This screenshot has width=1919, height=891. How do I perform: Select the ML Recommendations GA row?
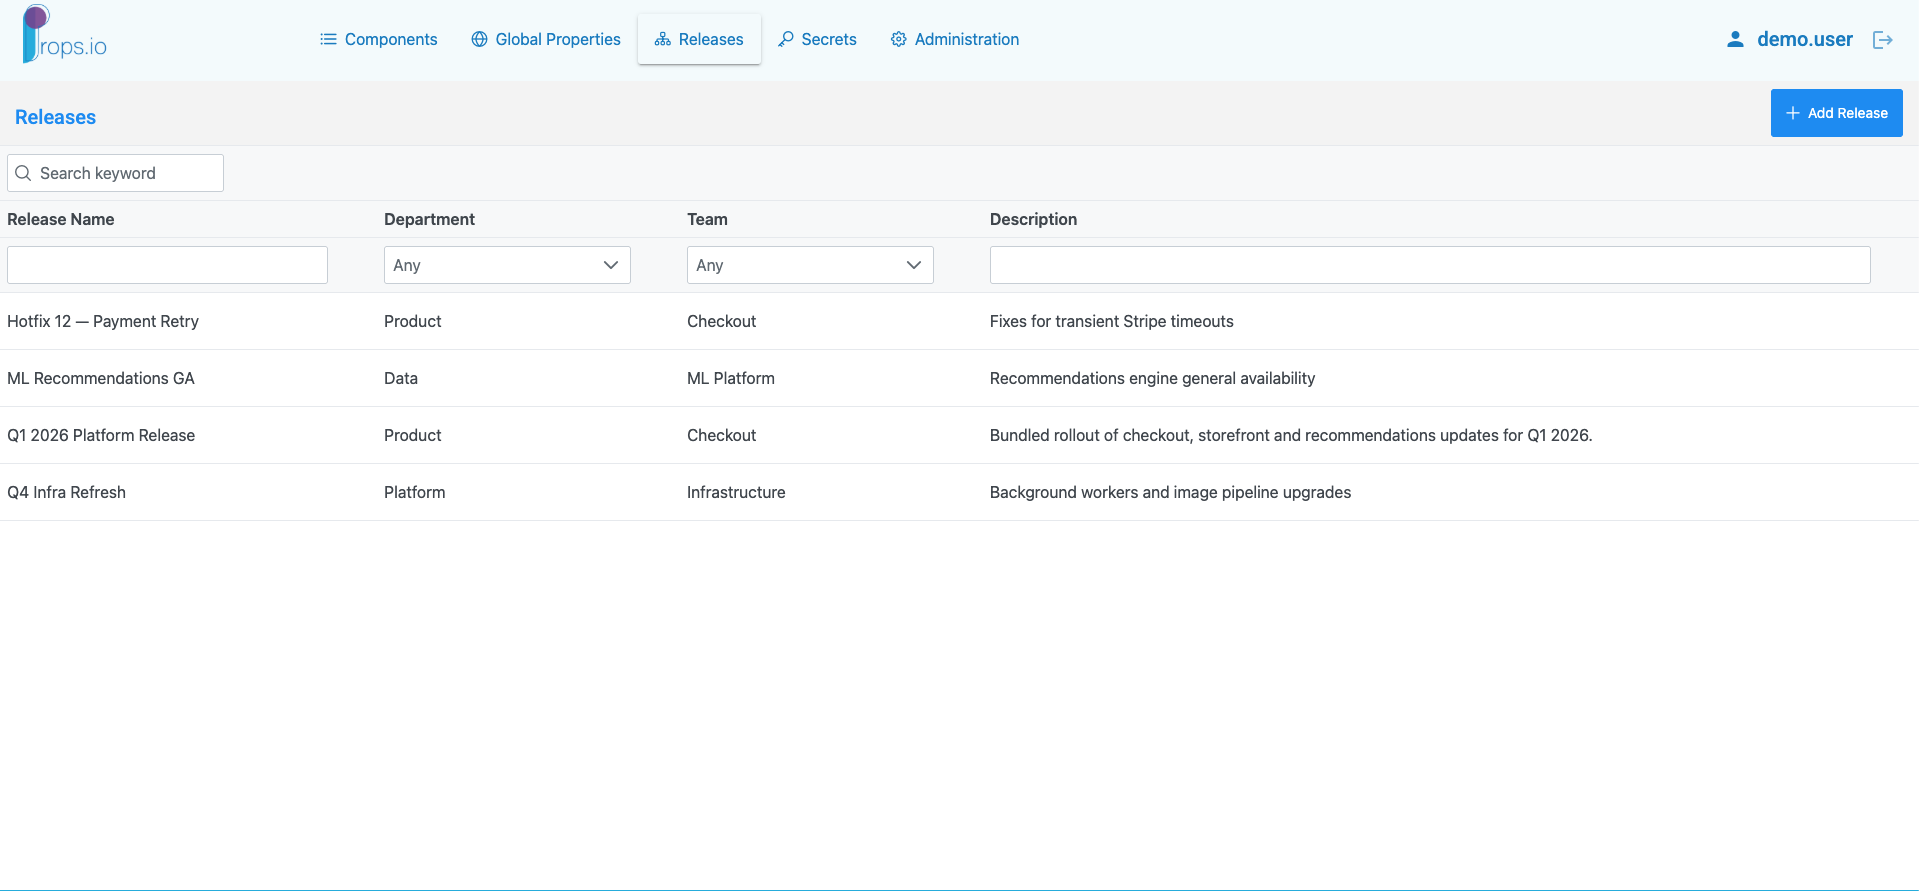959,378
